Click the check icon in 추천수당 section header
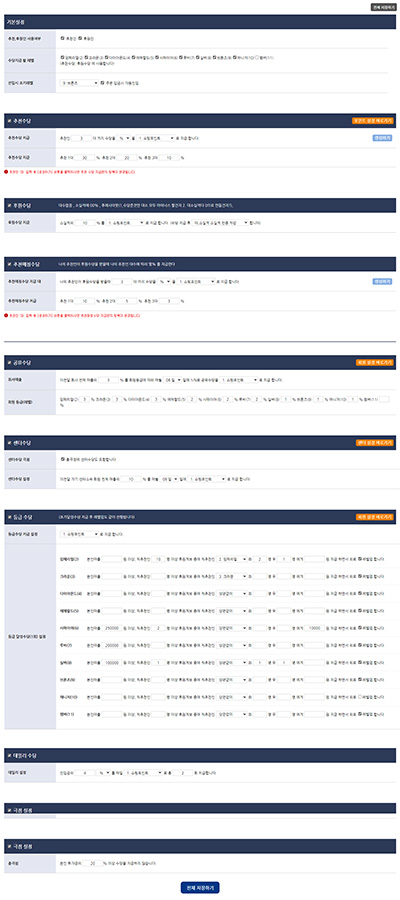Viewport: 400px width, 900px height. [9, 121]
